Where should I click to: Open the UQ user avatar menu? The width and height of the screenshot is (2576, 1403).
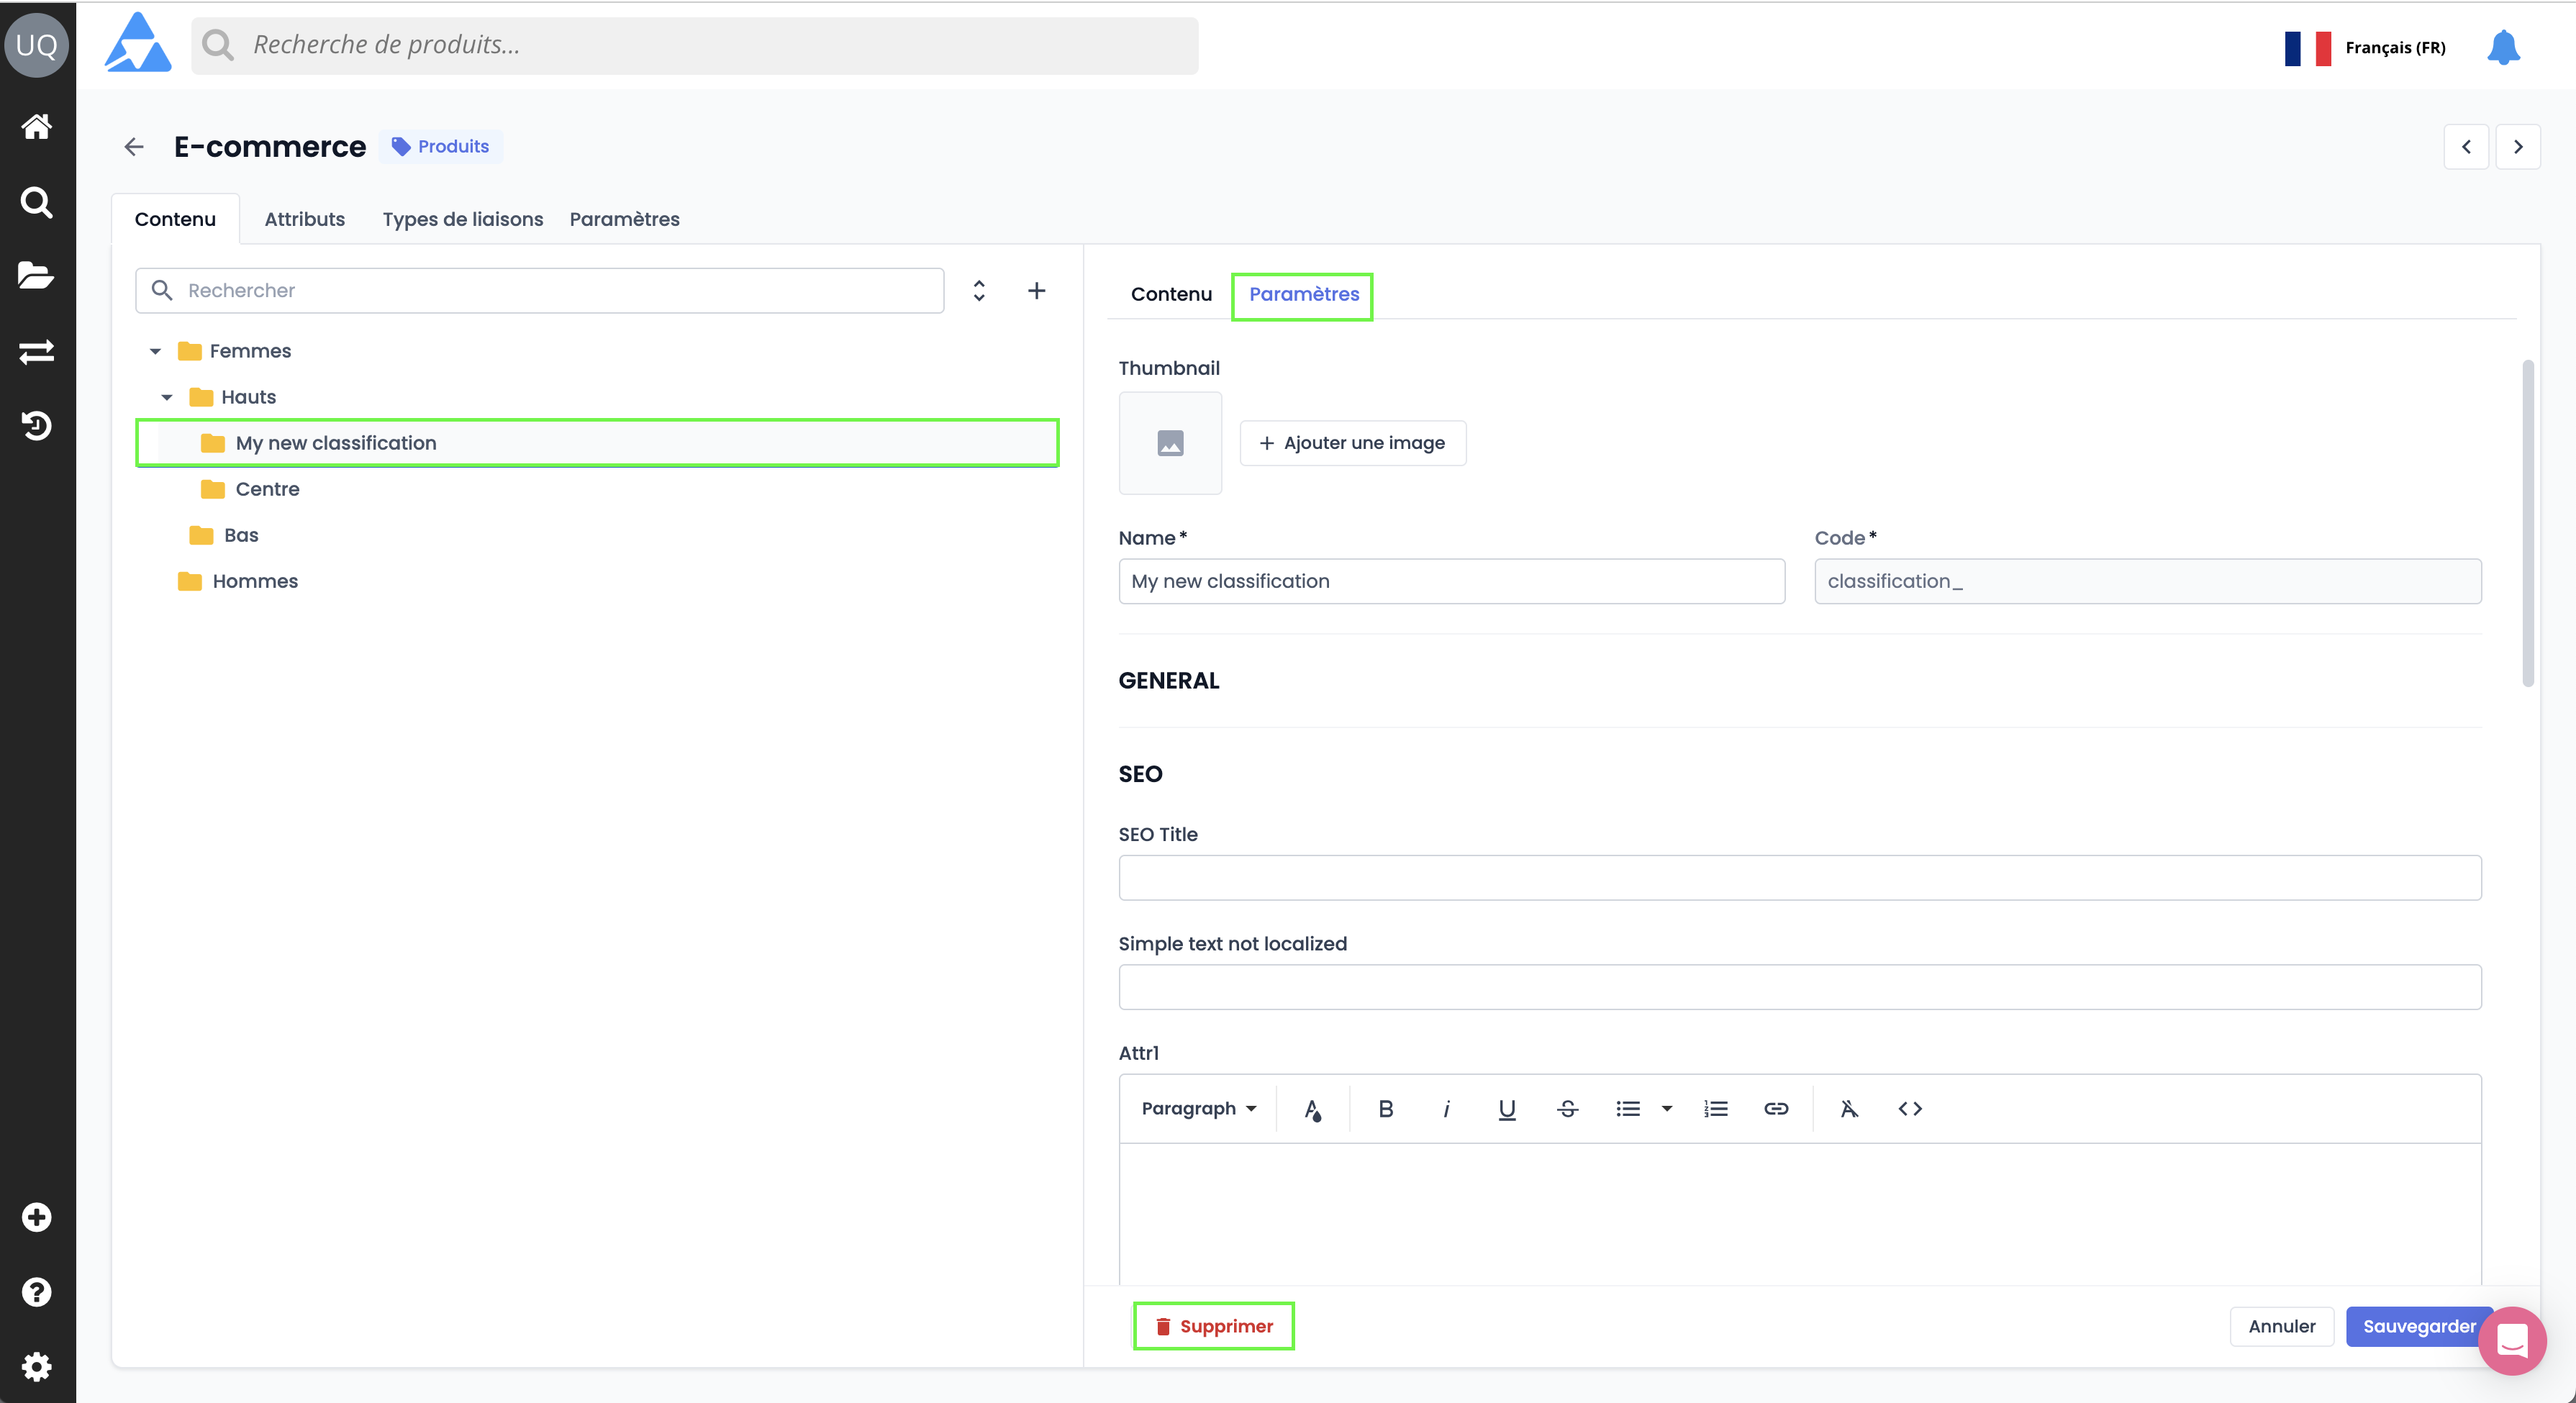tap(37, 45)
